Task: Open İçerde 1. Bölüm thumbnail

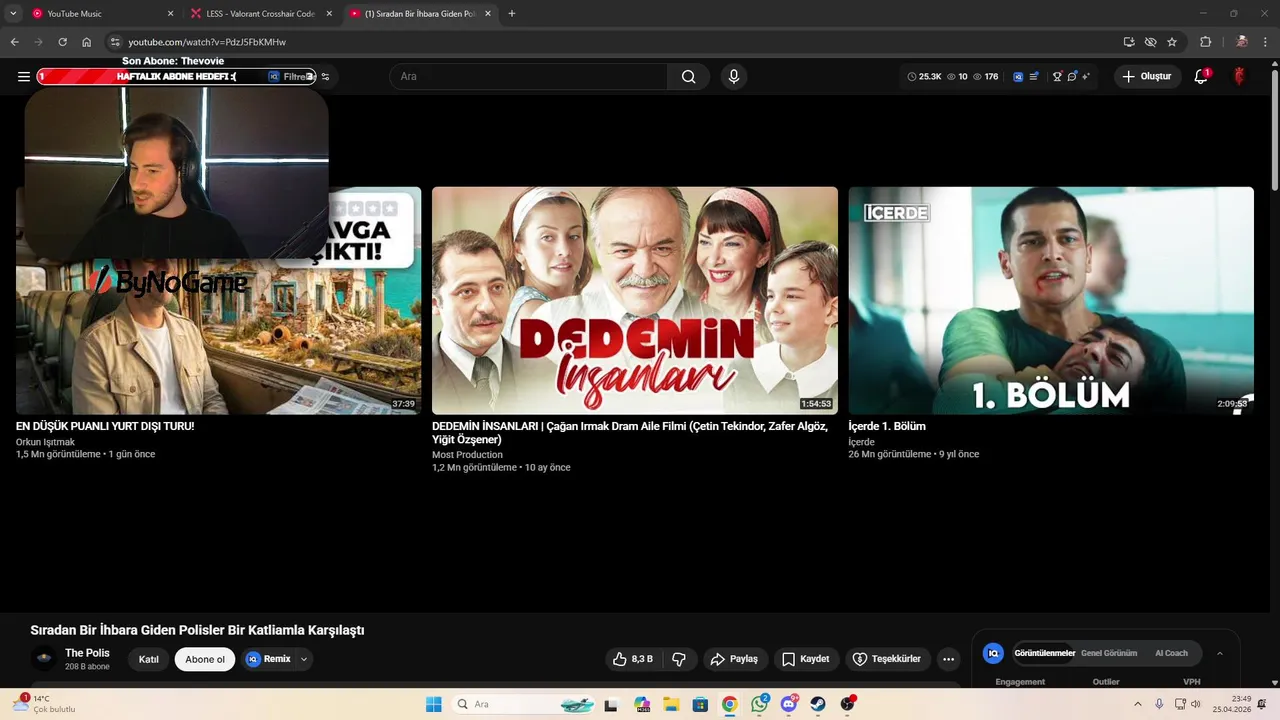Action: [x=1051, y=300]
